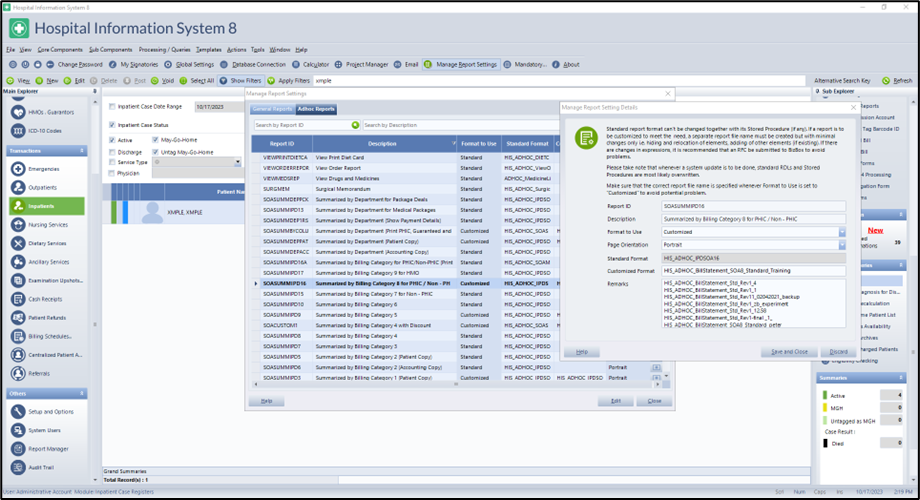Image resolution: width=920 pixels, height=500 pixels.
Task: Click the Audit Trail sidebar icon
Action: [x=19, y=467]
